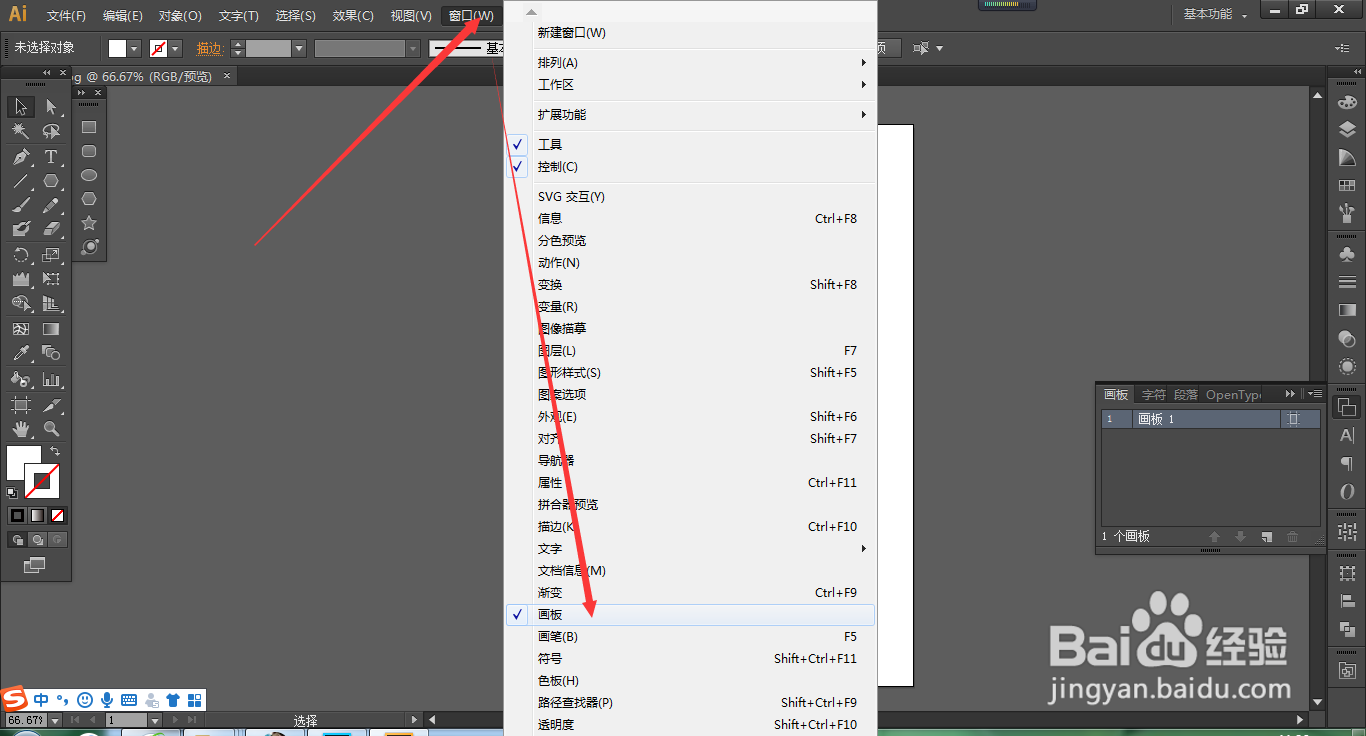Click the Change Screen Mode button
1366x736 pixels.
35,566
